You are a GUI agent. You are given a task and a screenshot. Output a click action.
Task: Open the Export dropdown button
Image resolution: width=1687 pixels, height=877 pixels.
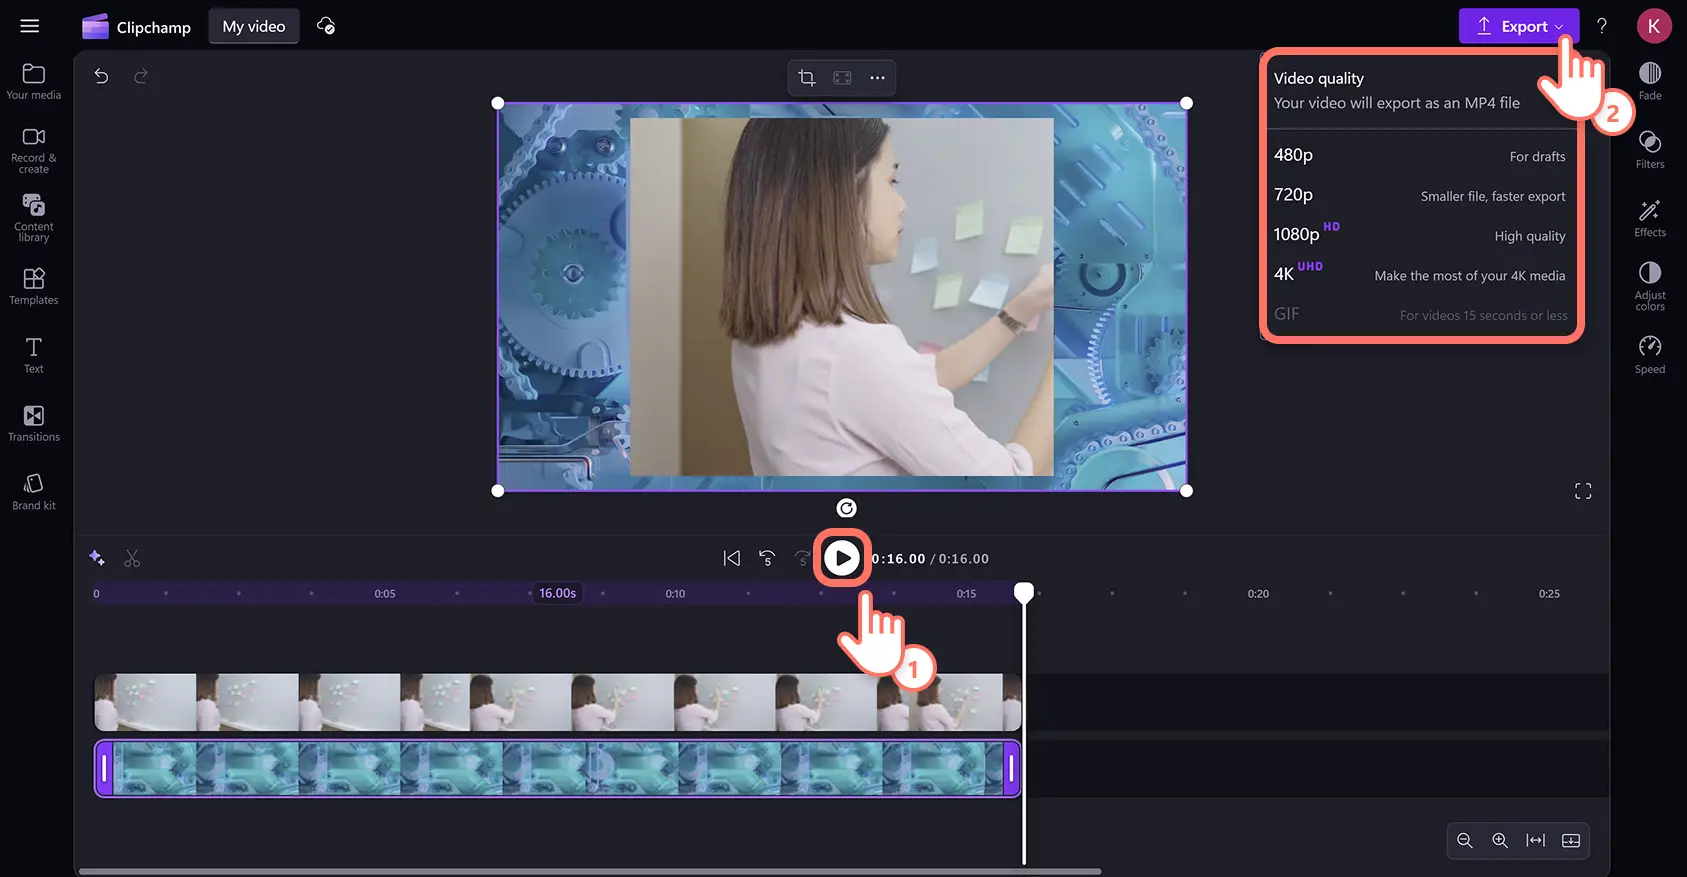[x=1518, y=27]
